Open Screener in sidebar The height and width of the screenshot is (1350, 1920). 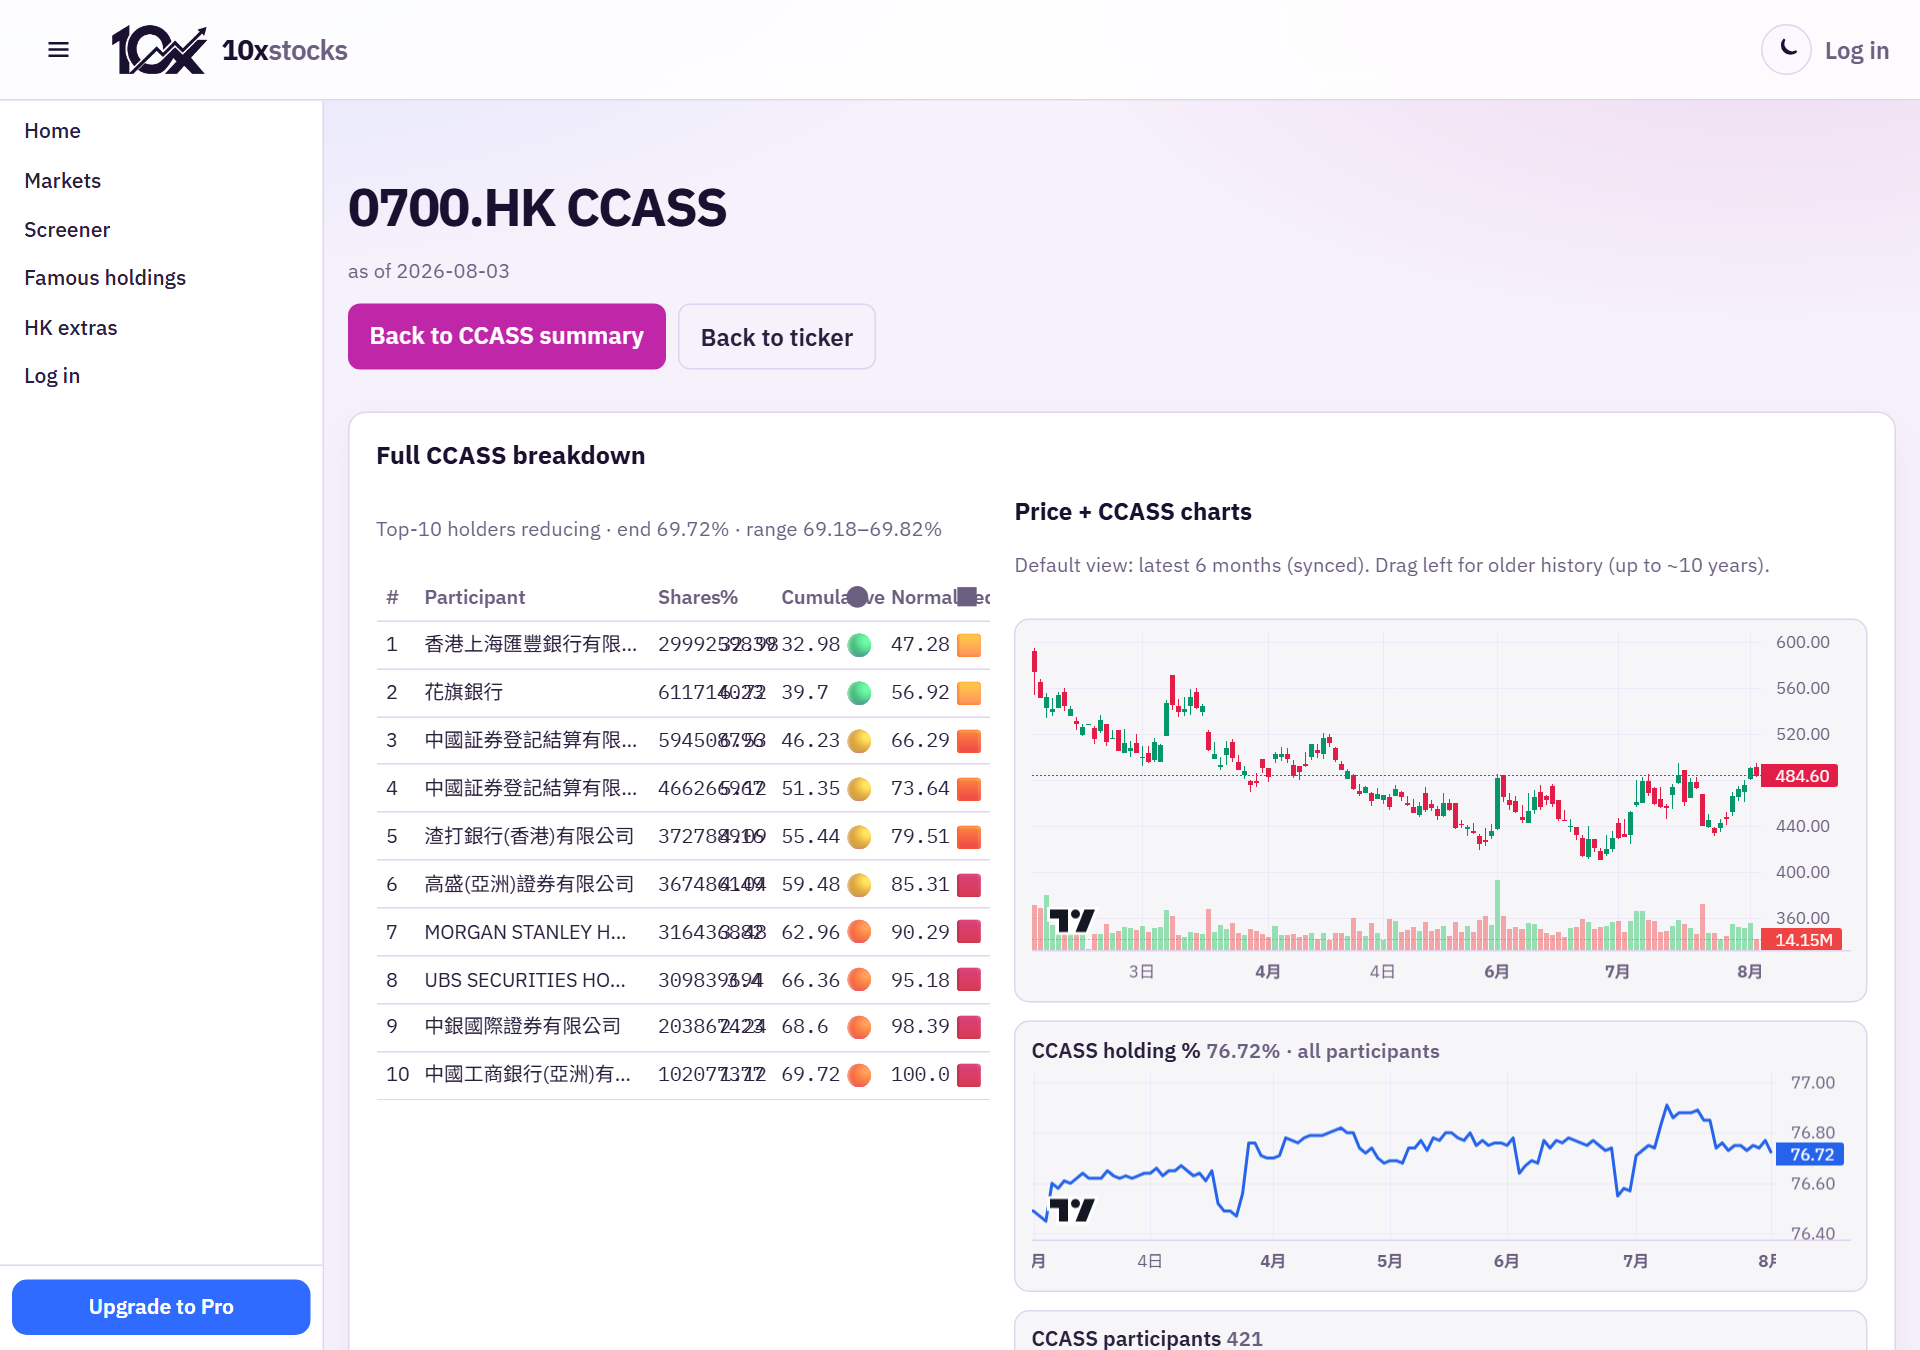(67, 230)
